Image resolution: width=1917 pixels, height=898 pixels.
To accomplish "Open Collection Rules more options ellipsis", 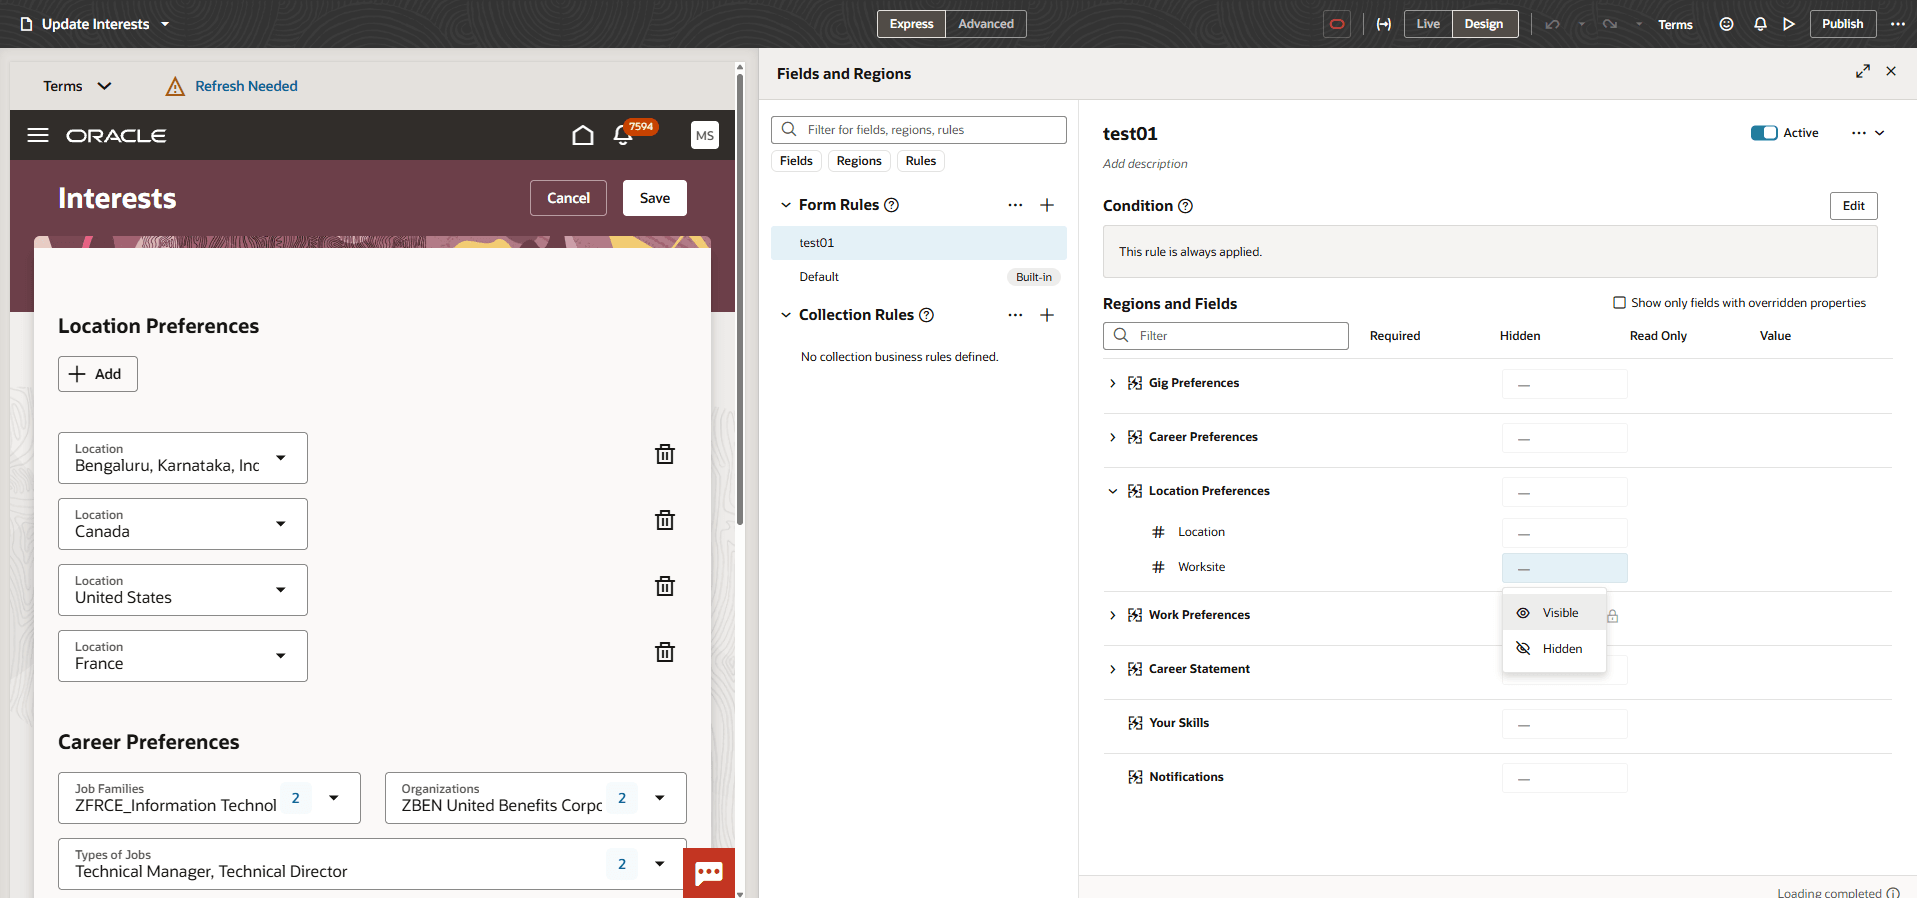I will [1015, 315].
